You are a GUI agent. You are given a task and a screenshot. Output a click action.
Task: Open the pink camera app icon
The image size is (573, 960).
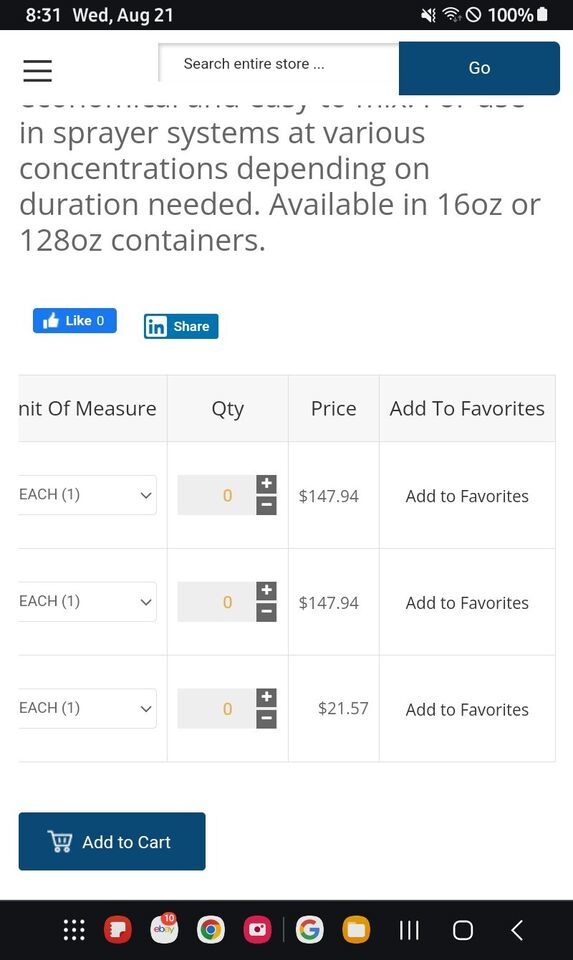tap(258, 930)
